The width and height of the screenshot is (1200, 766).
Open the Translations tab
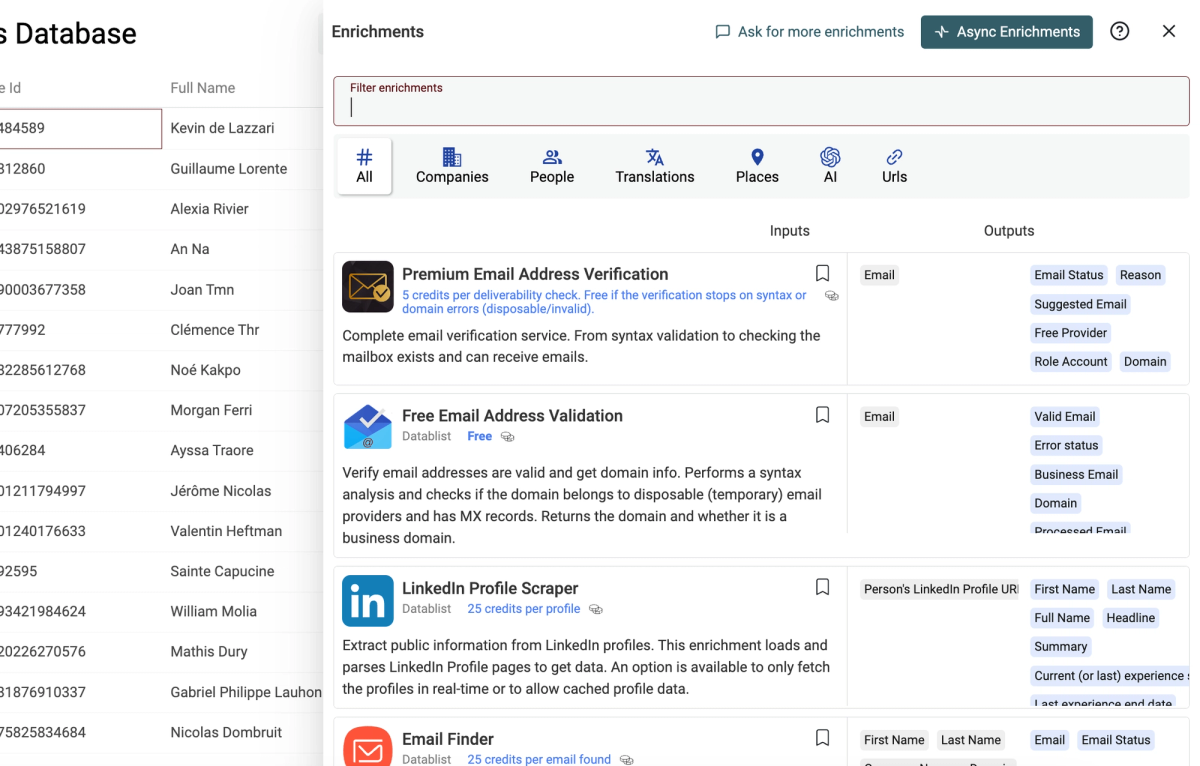coord(655,166)
